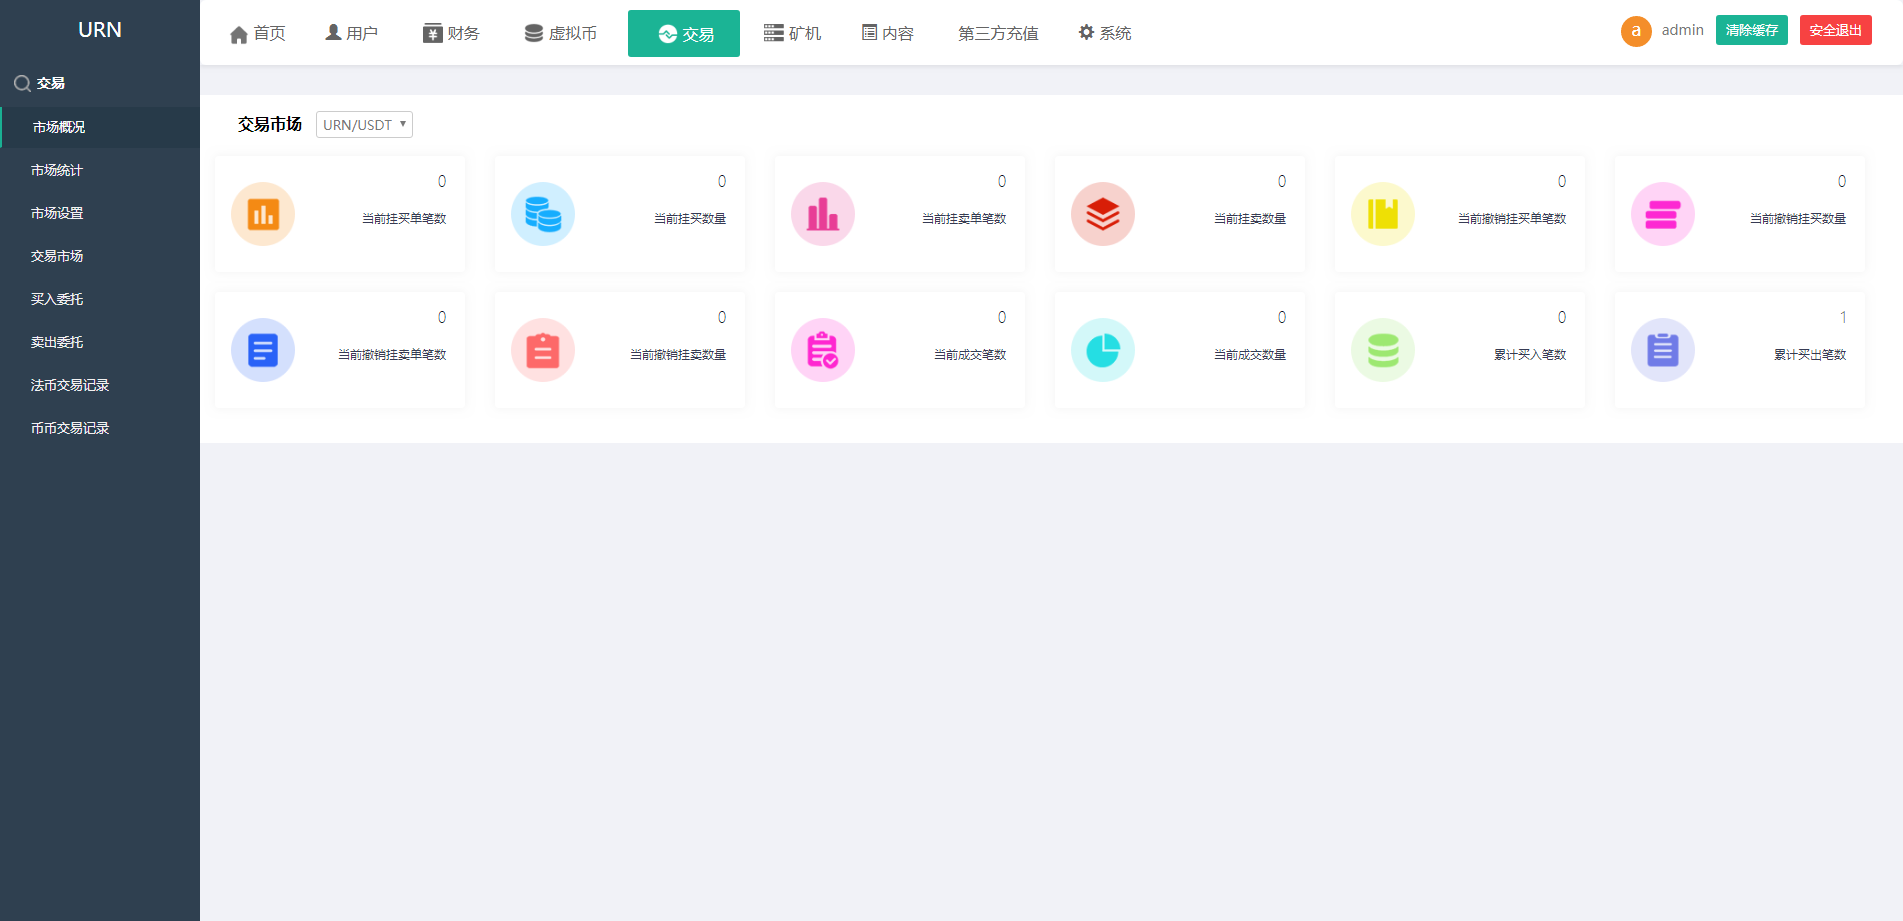Click the 清除缓存 button
This screenshot has width=1903, height=921.
pyautogui.click(x=1751, y=31)
